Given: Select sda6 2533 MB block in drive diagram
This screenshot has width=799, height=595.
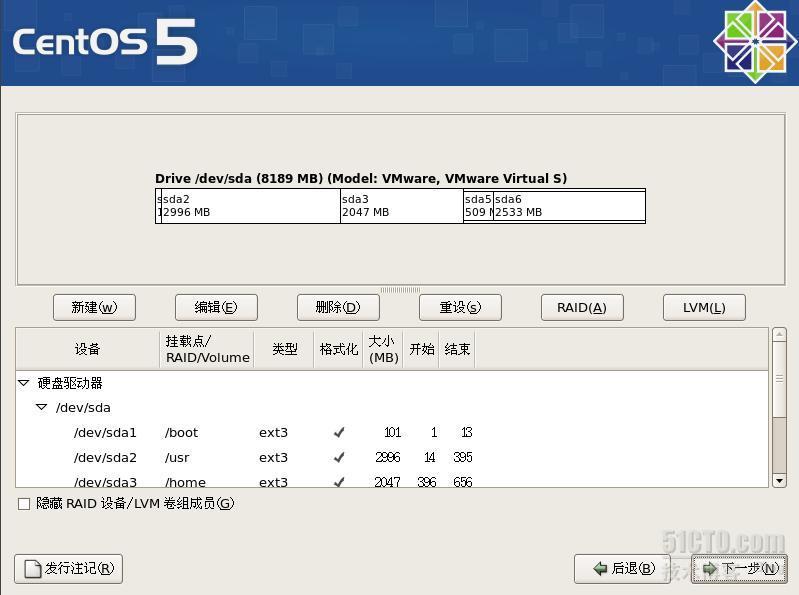Looking at the screenshot, I should [x=569, y=206].
